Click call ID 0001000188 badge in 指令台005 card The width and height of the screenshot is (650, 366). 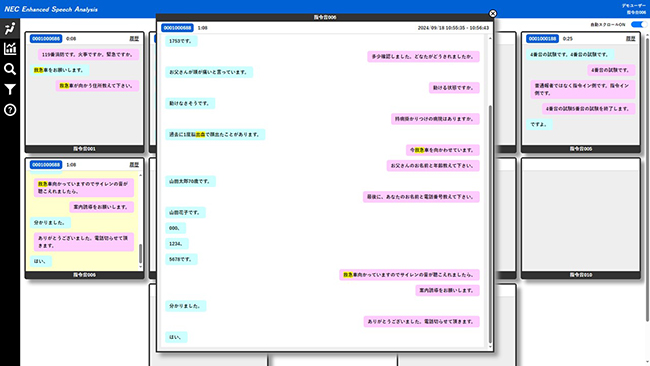click(542, 39)
